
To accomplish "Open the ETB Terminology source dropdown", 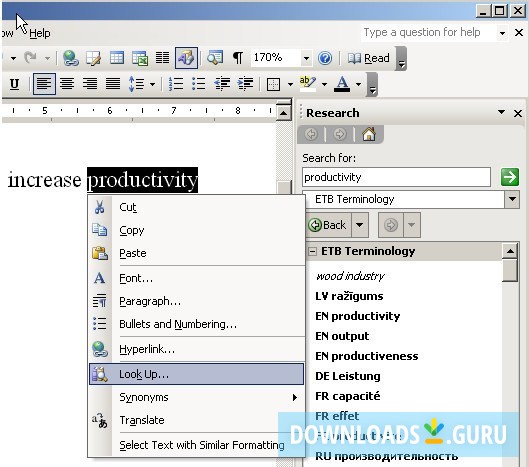I will 512,199.
